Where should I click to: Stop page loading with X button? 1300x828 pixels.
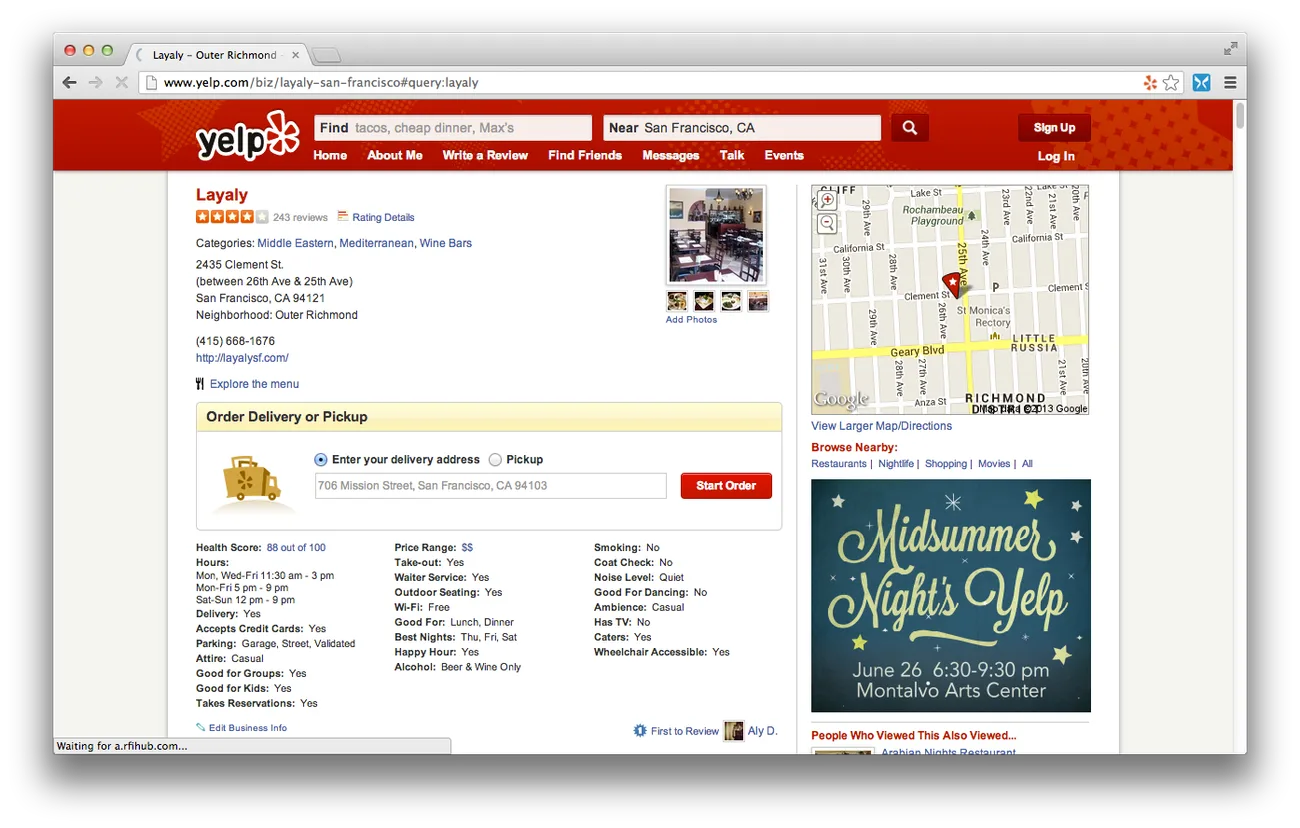pyautogui.click(x=122, y=82)
